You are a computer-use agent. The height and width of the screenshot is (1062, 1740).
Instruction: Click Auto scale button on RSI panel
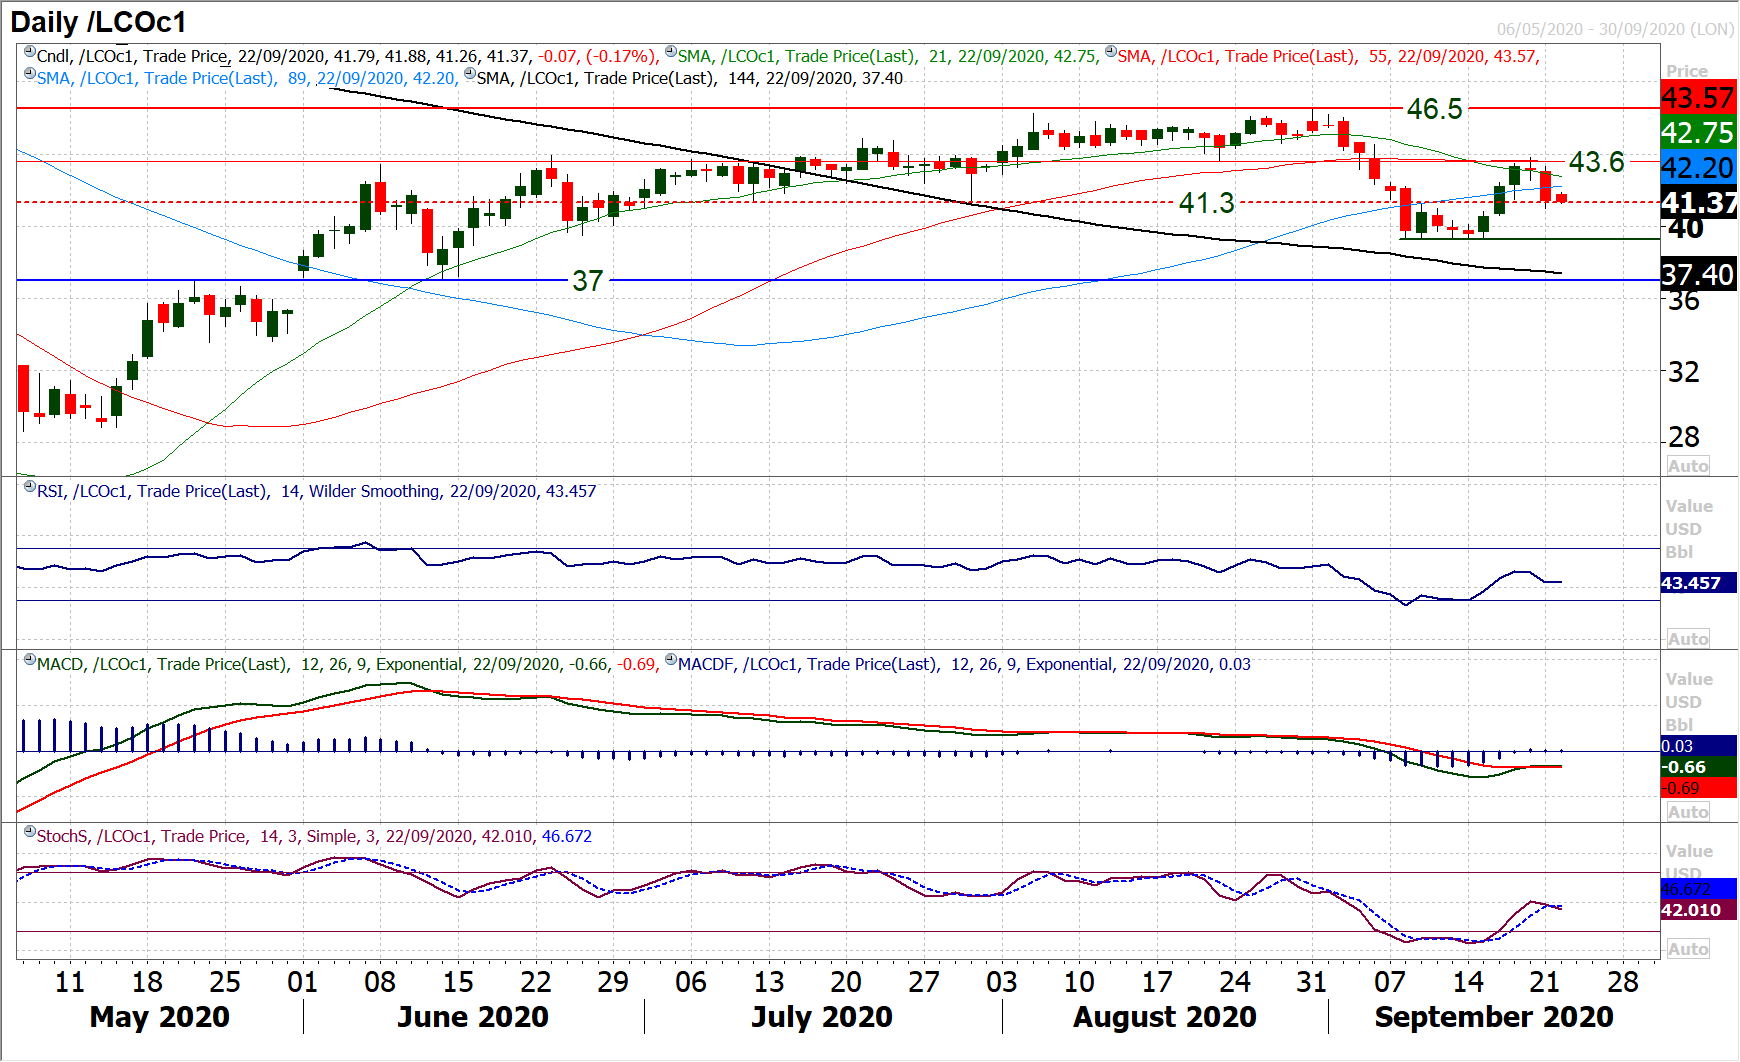click(1688, 639)
